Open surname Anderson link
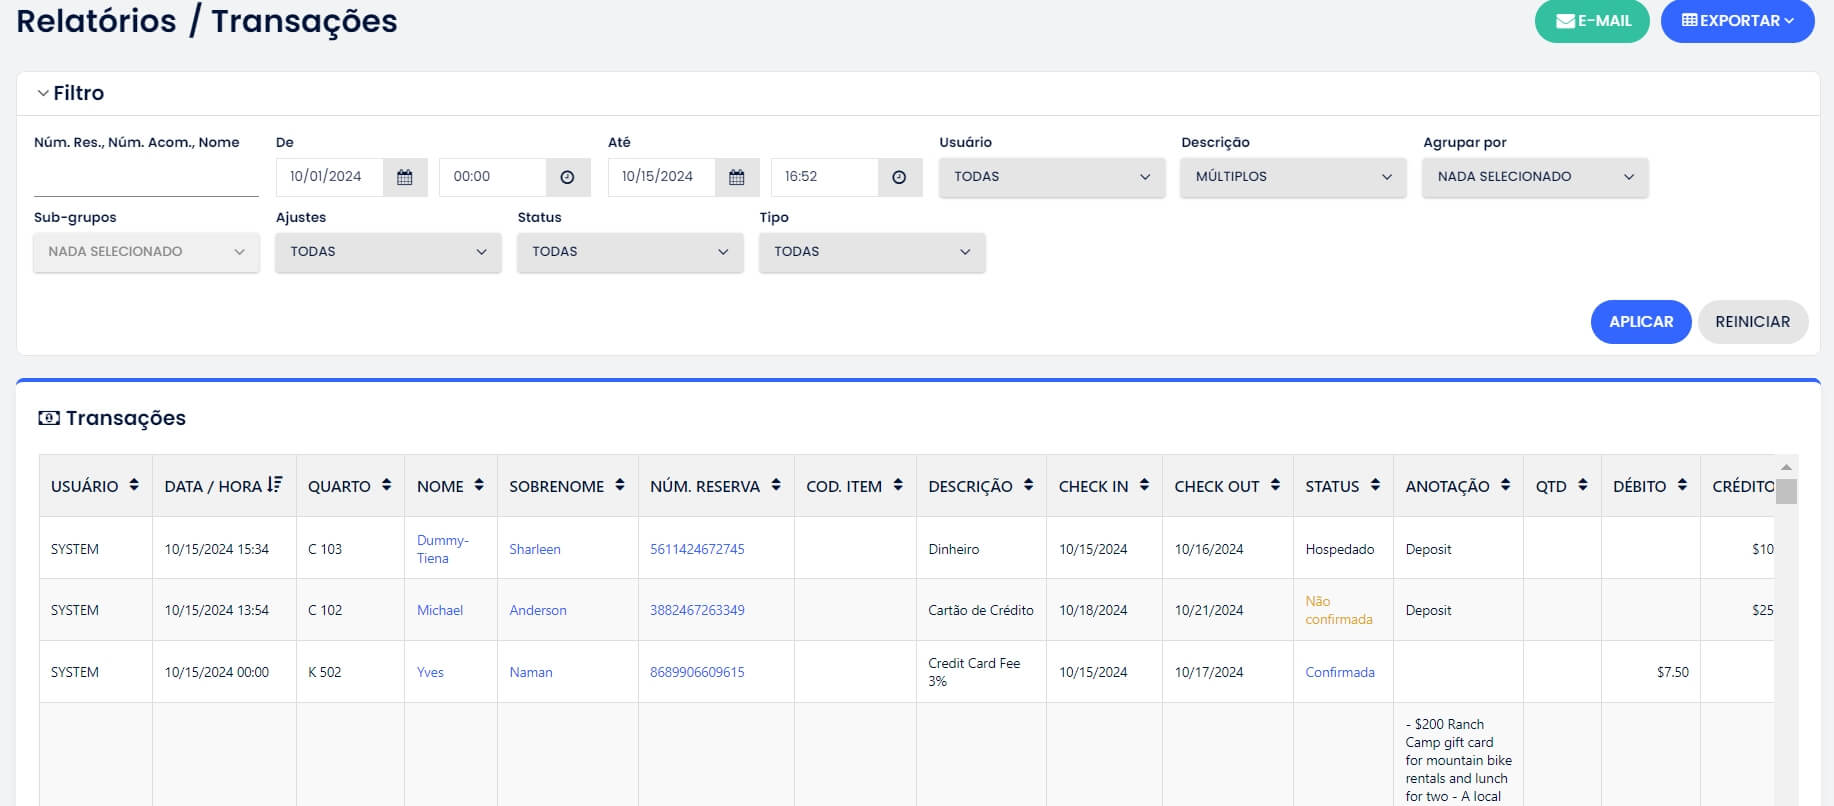This screenshot has height=806, width=1834. pyautogui.click(x=538, y=610)
